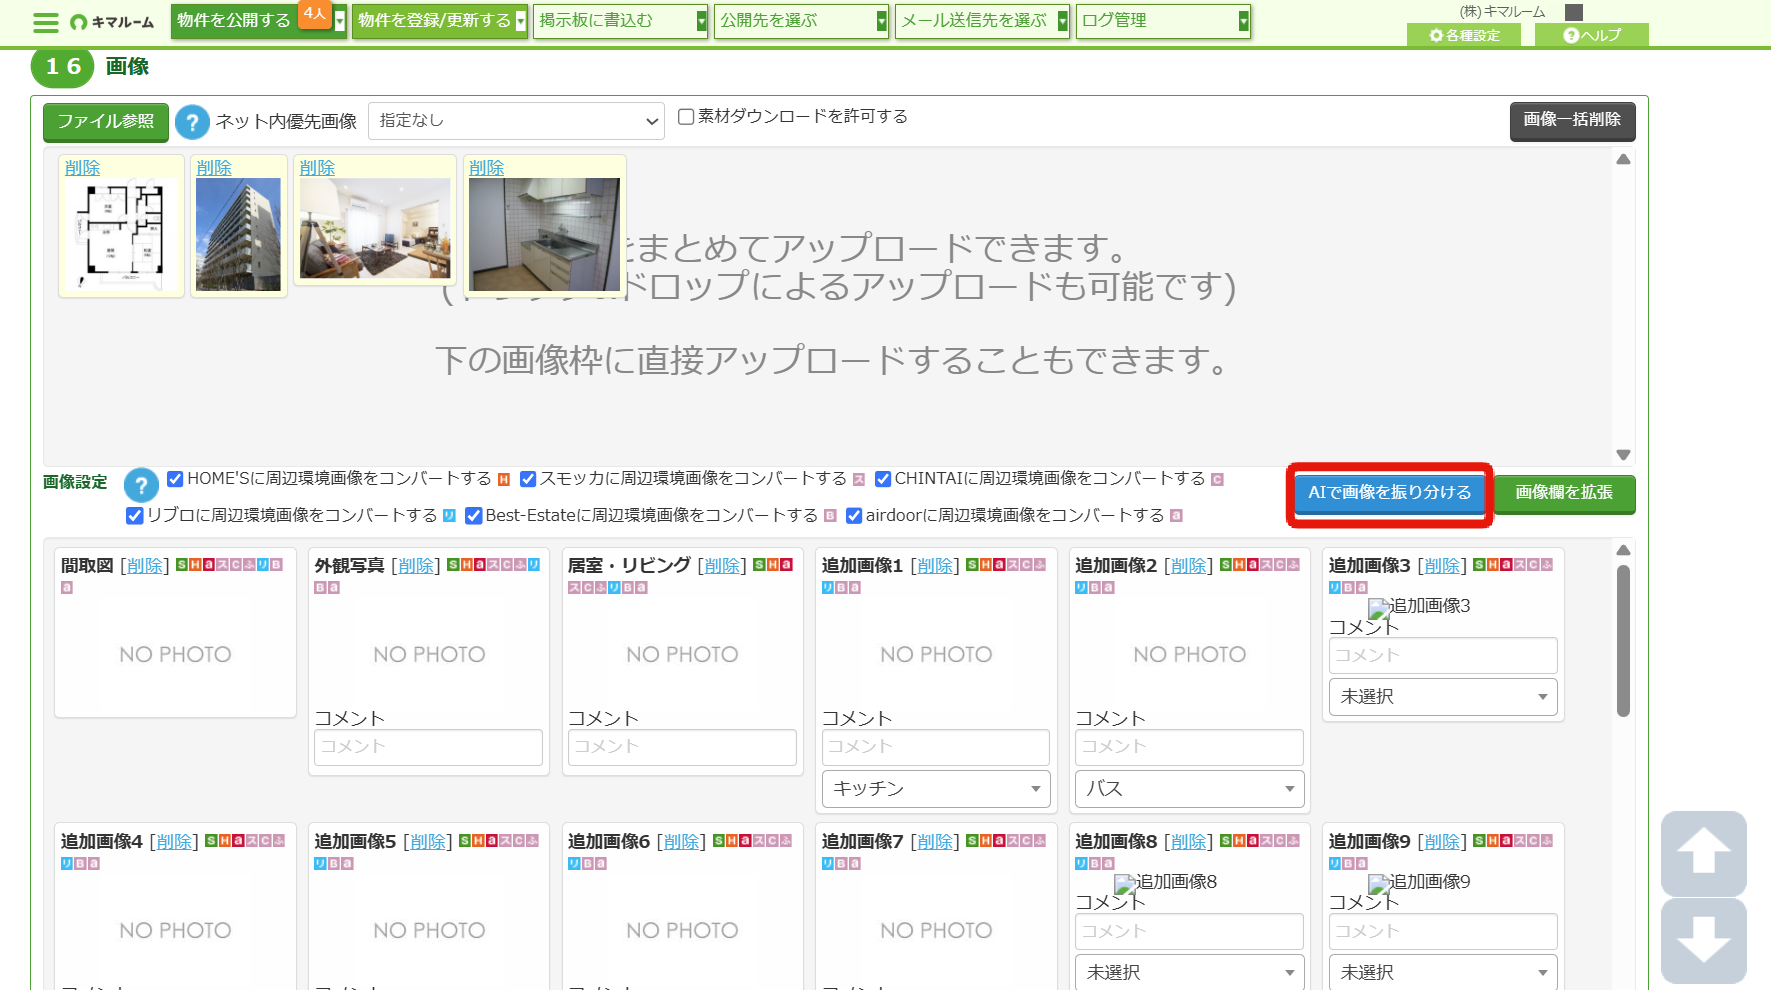This screenshot has width=1771, height=990.
Task: Expand the ログ管理 menu arrow
Action: click(x=1244, y=21)
